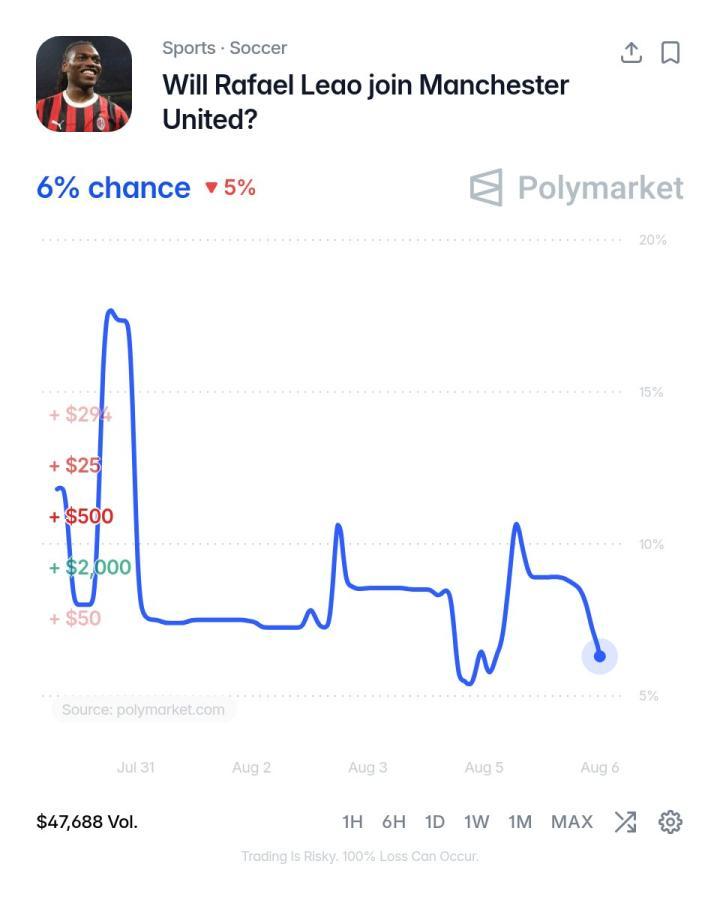720x900 pixels.
Task: Click the red 5% change indicator
Action: click(230, 187)
